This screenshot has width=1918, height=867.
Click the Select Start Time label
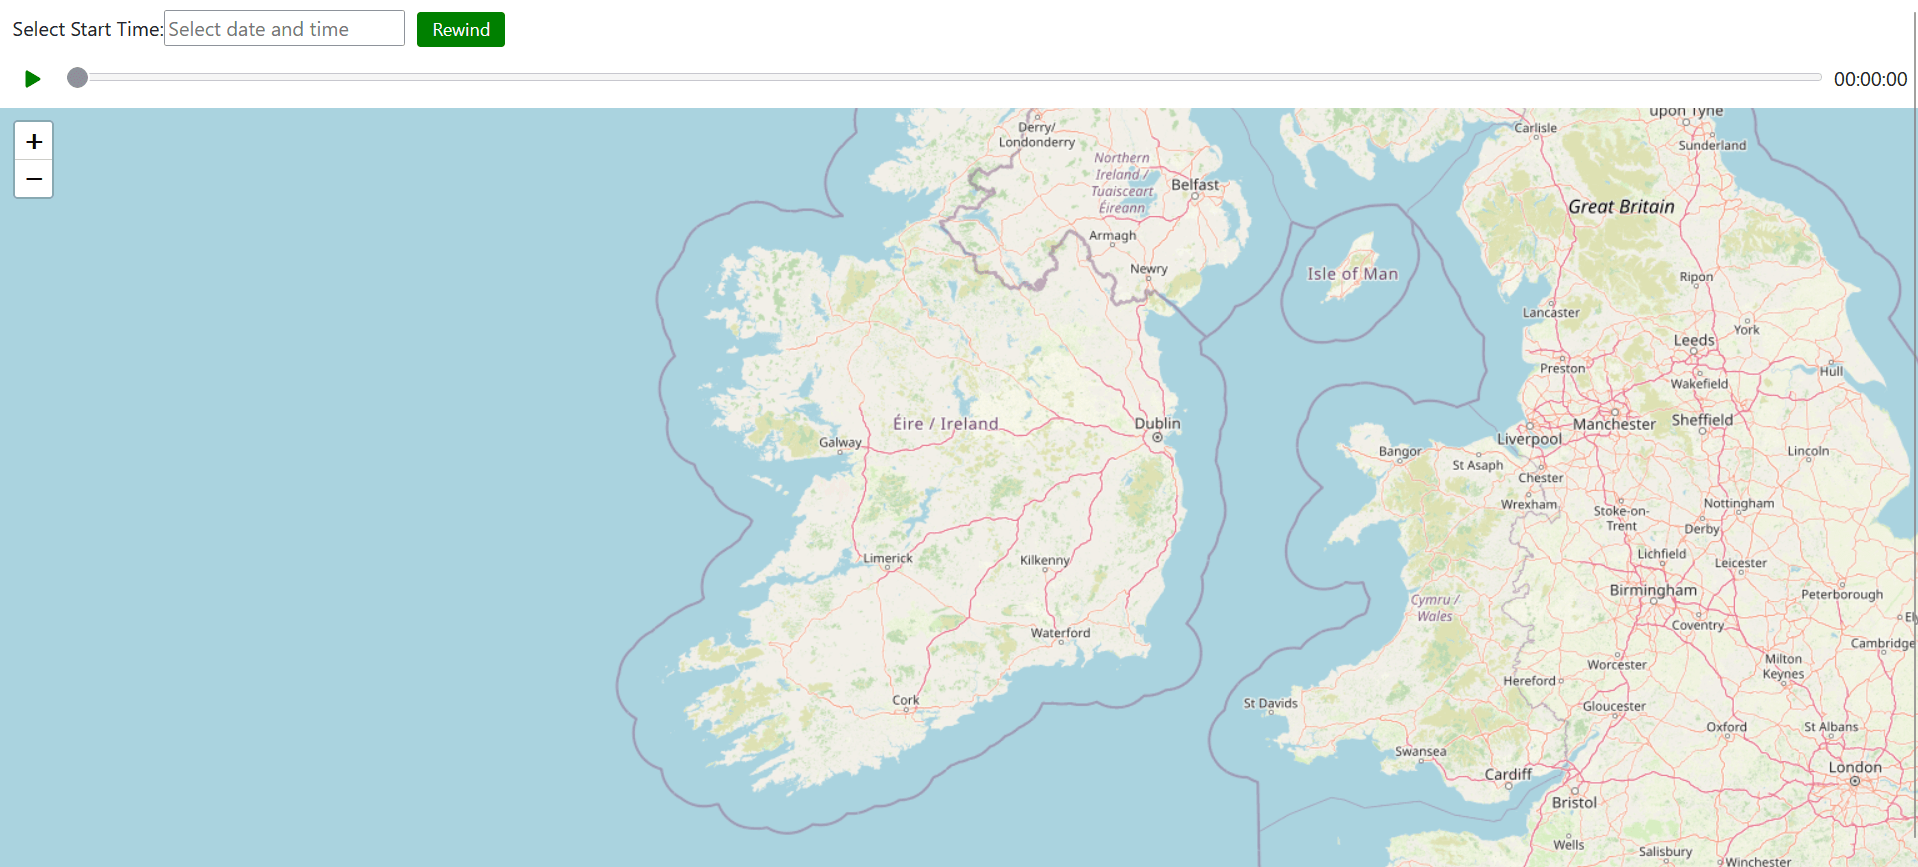[88, 29]
